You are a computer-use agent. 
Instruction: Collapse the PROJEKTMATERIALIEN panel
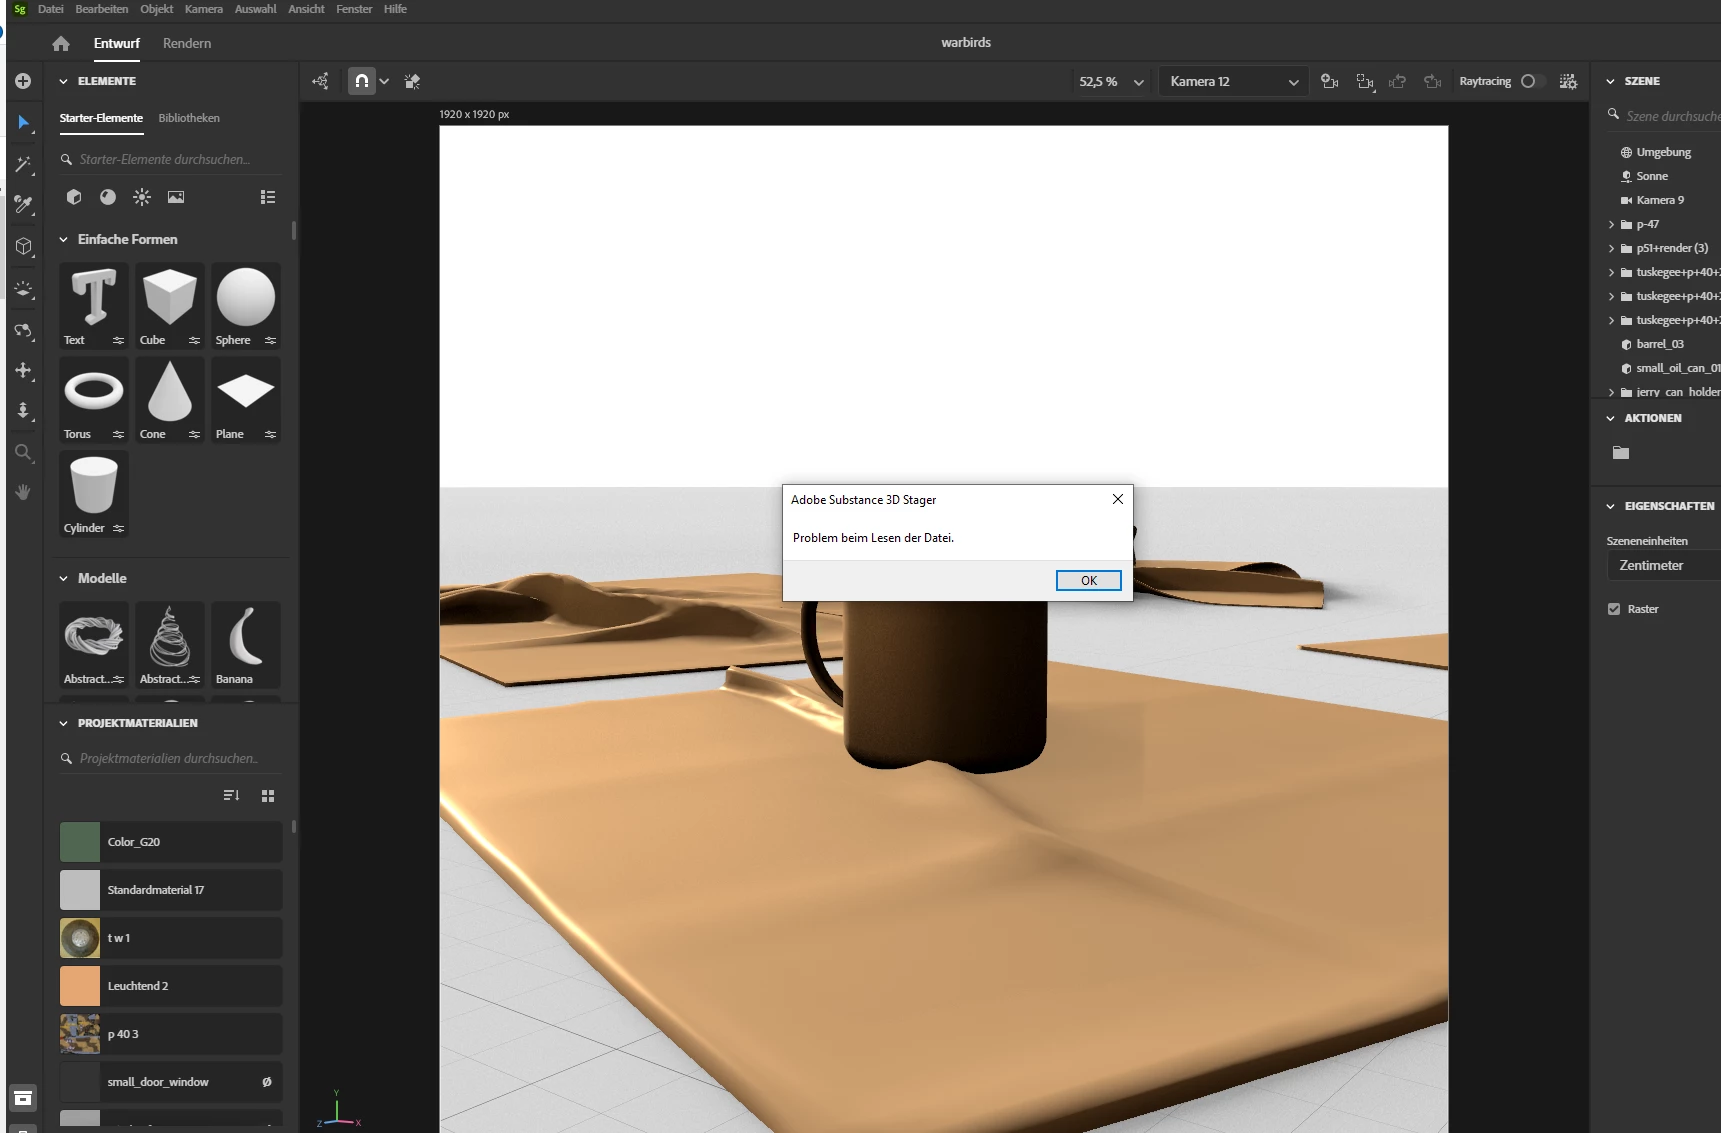[64, 723]
